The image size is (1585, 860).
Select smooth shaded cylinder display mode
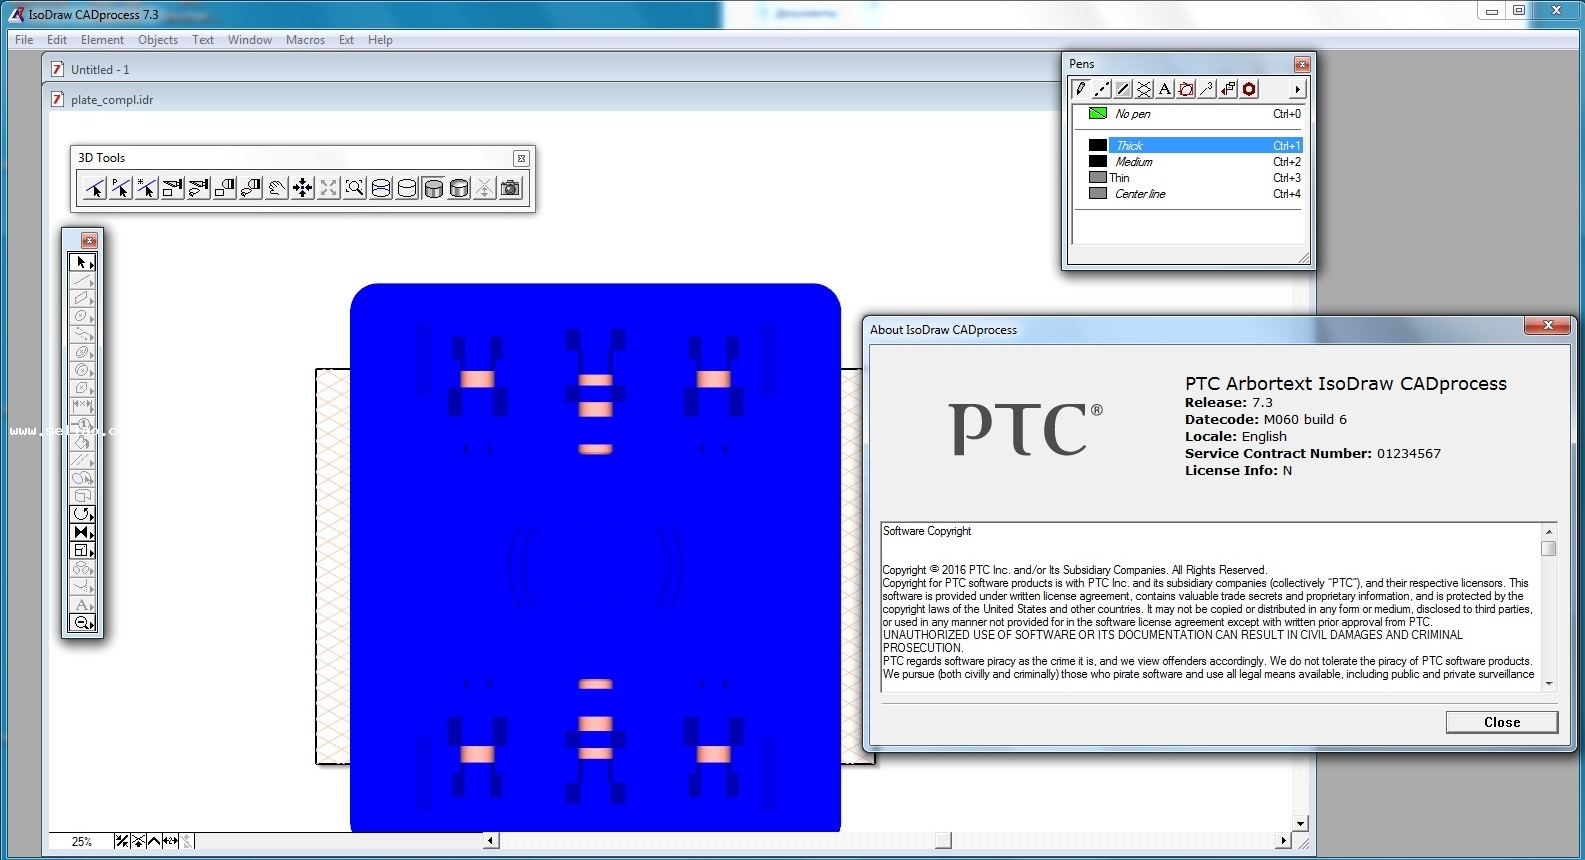click(x=459, y=188)
